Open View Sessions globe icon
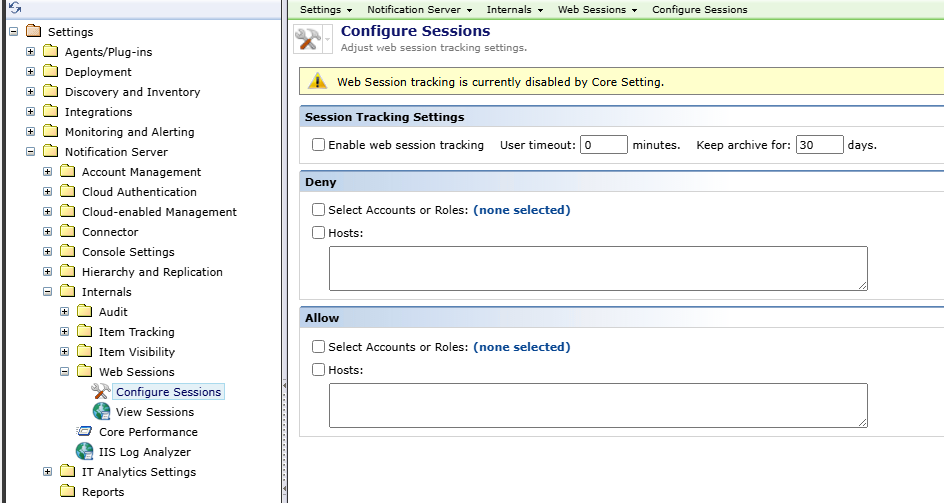Image resolution: width=944 pixels, height=503 pixels. (x=101, y=411)
